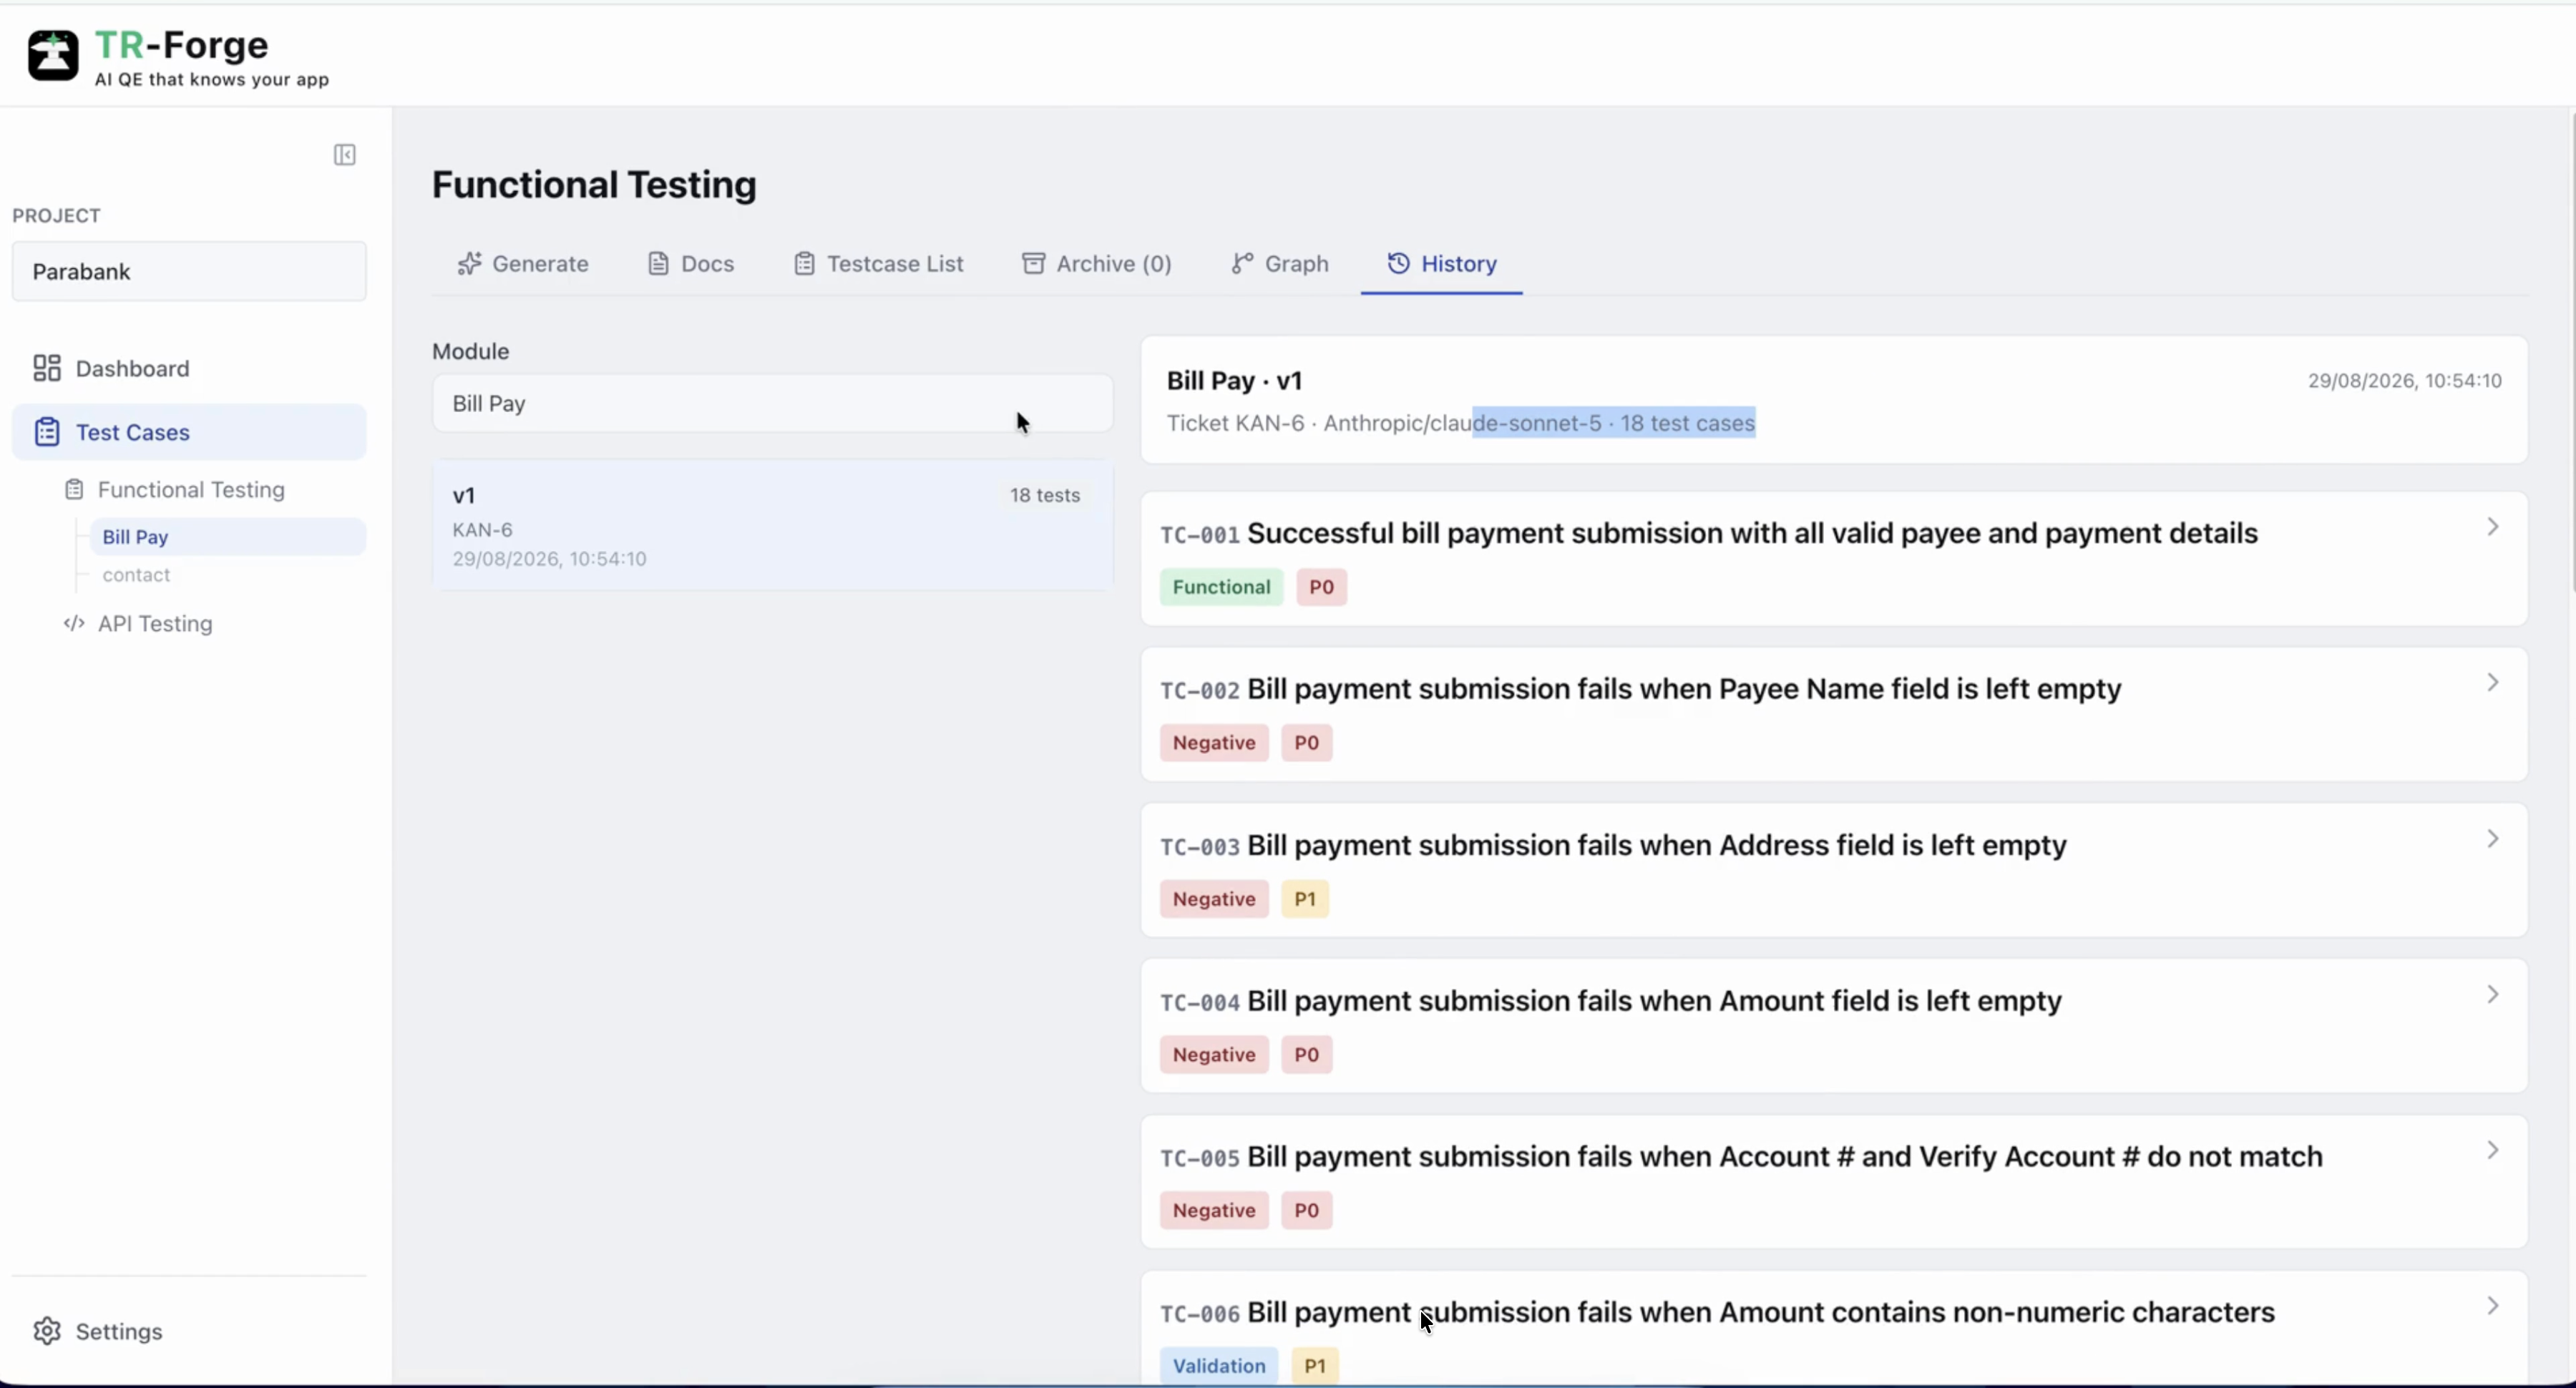Click the Validation tag on TC-006
This screenshot has height=1388, width=2576.
click(1219, 1366)
